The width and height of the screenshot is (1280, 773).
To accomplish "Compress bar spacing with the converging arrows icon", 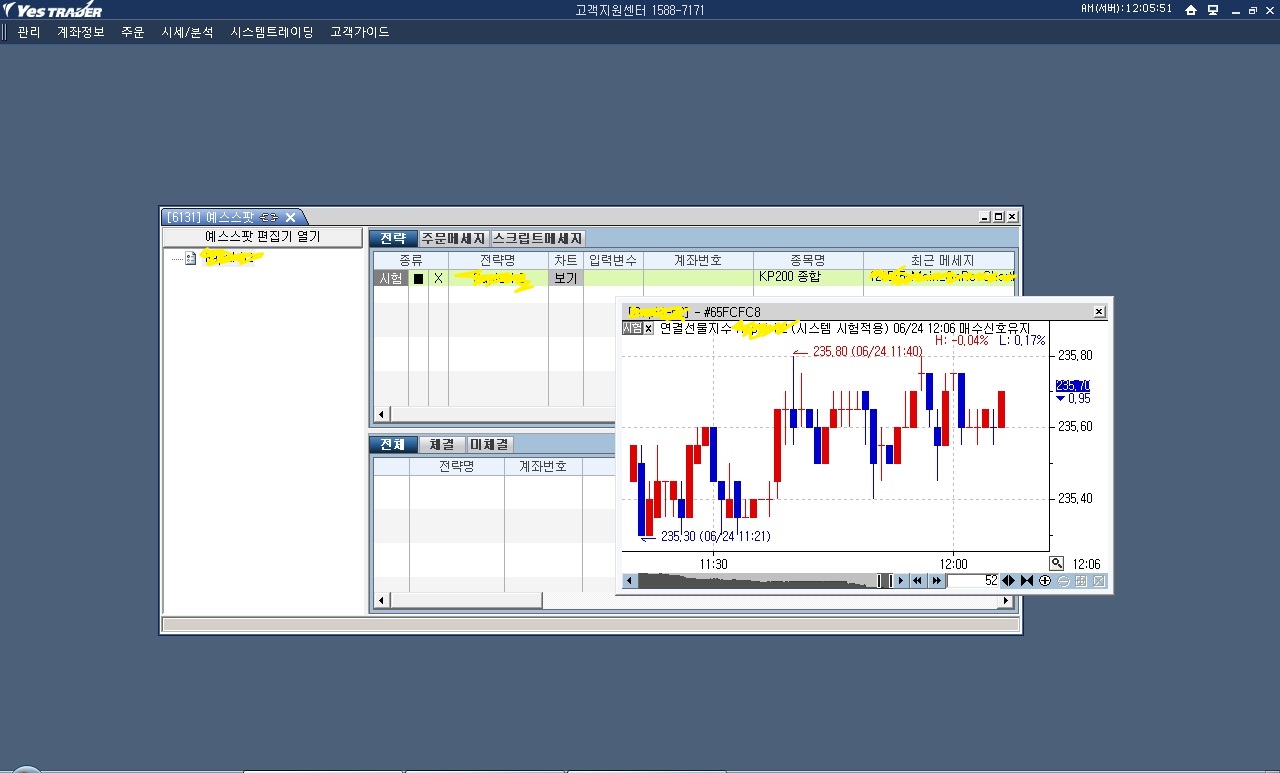I will point(1026,581).
